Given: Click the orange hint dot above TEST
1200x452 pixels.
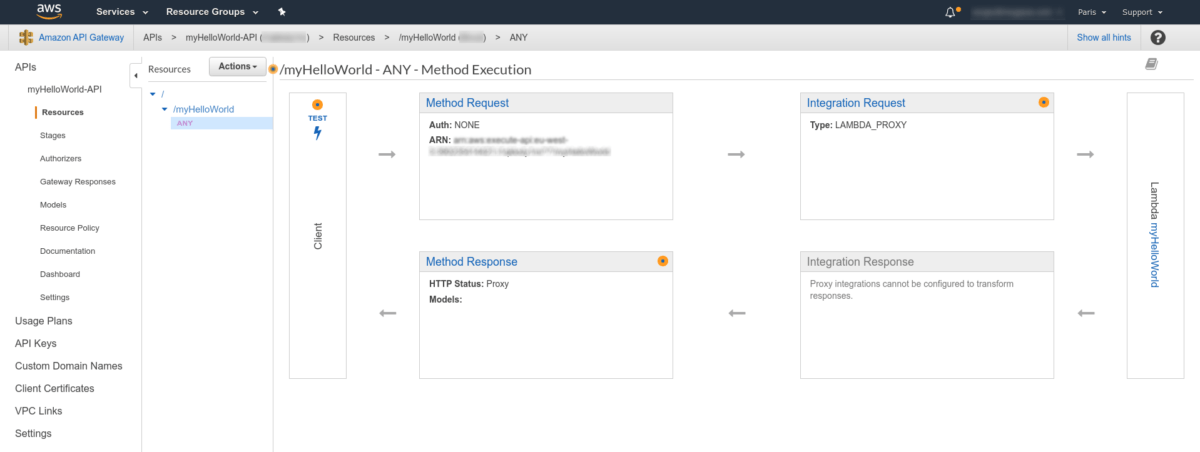Looking at the screenshot, I should 318,104.
